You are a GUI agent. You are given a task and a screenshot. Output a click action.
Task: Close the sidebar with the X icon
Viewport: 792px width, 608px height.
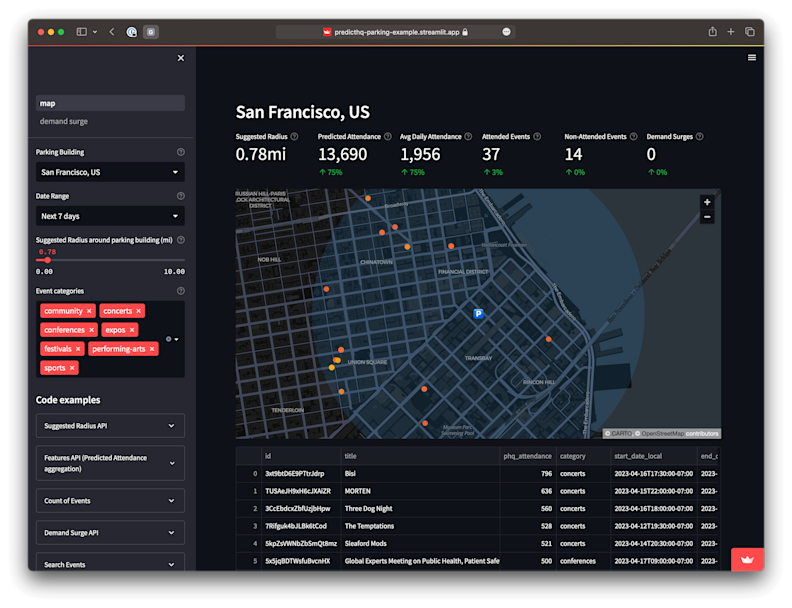point(181,58)
